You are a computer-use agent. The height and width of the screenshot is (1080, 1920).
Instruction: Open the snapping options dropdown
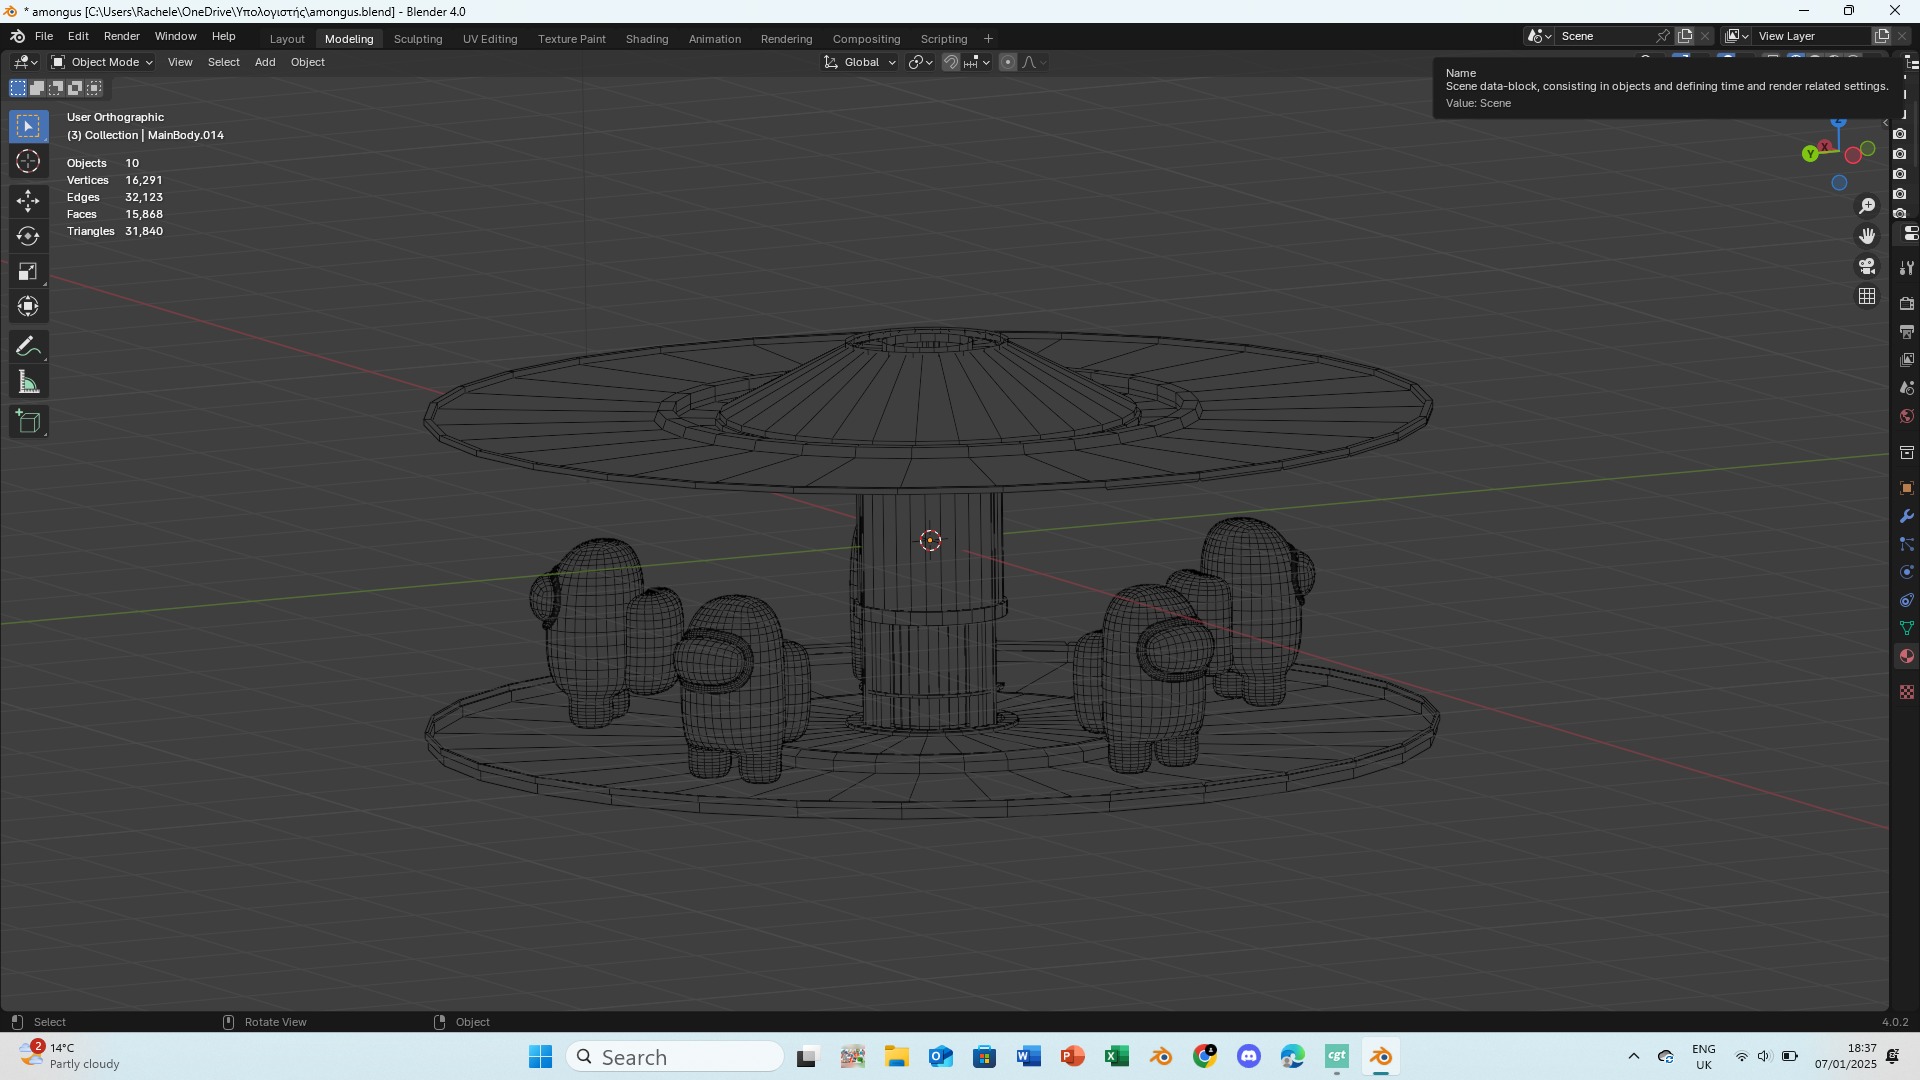977,62
